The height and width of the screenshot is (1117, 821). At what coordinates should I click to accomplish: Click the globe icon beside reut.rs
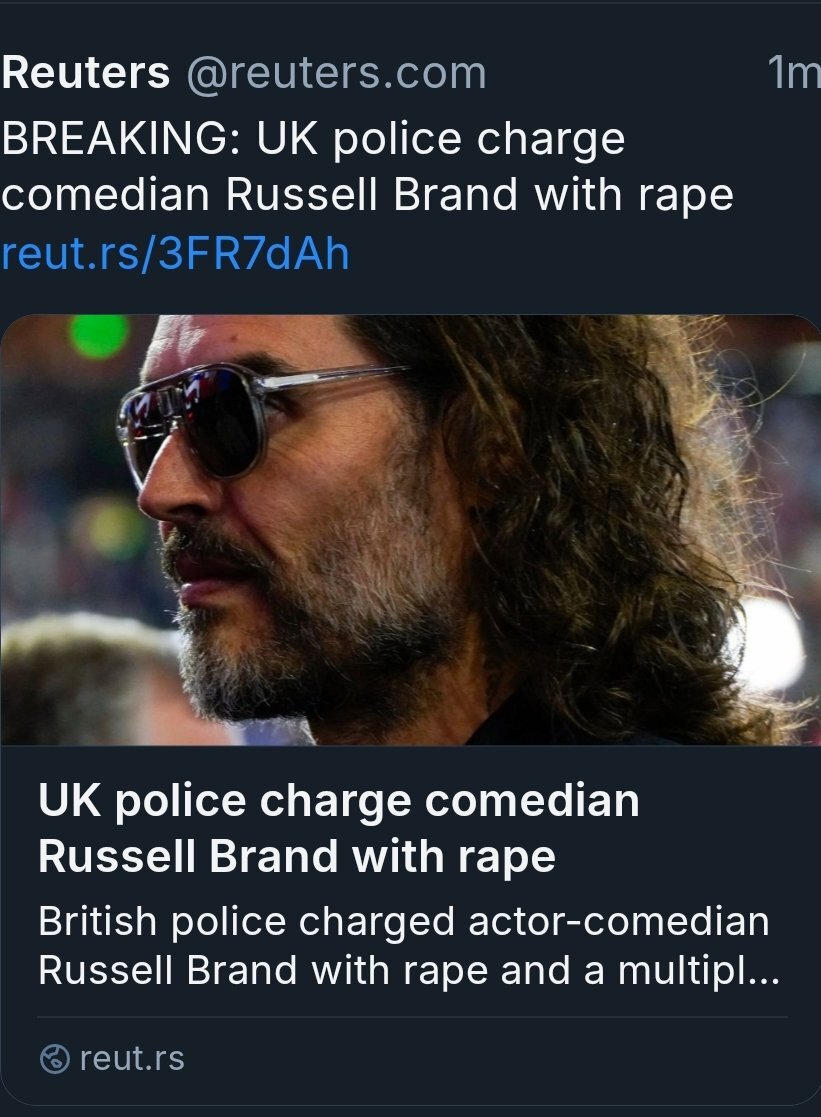click(x=53, y=1059)
